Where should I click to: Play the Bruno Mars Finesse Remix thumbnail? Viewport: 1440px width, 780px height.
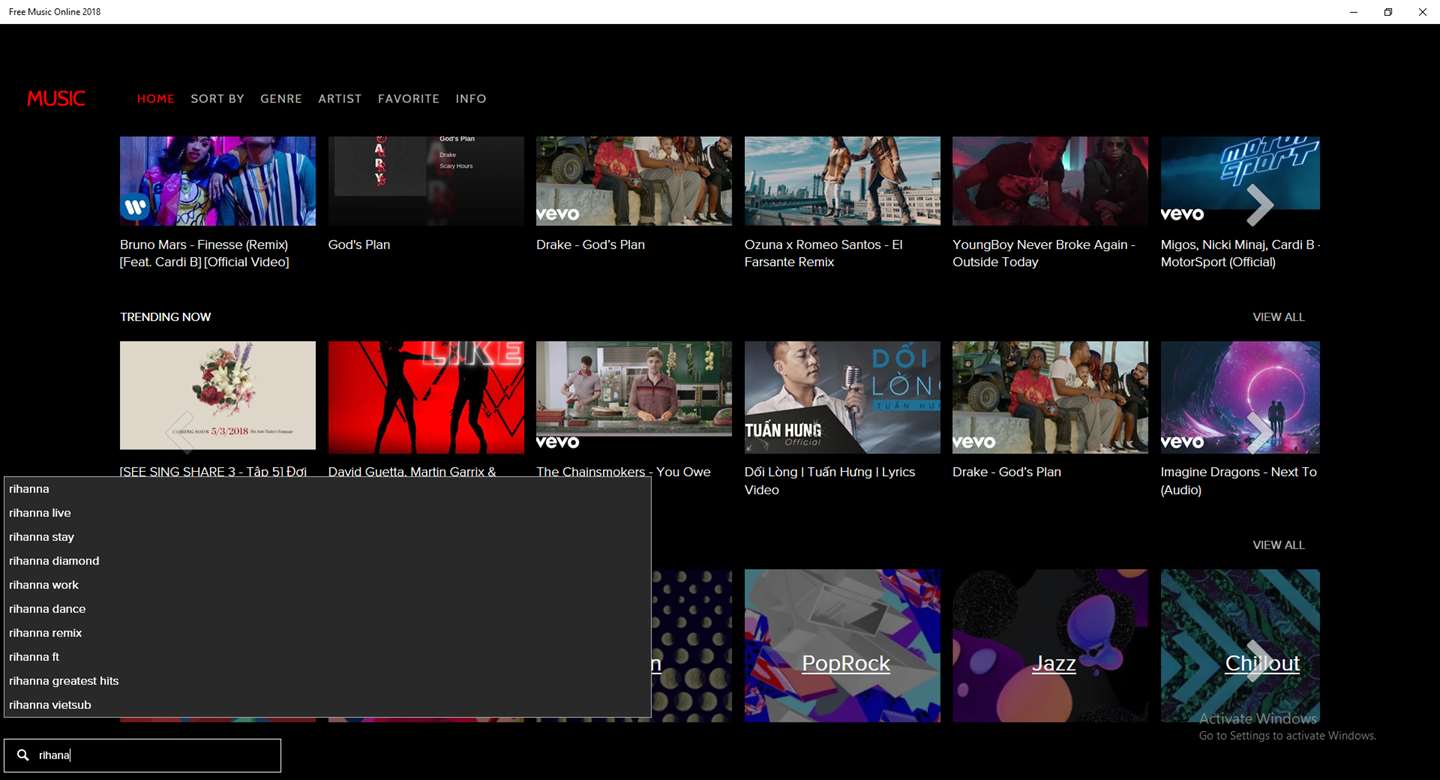click(218, 181)
